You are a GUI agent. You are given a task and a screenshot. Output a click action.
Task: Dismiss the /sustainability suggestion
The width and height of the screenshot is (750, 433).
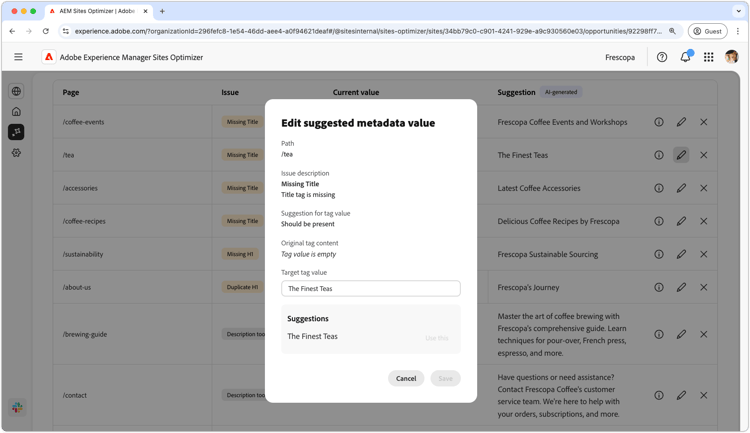point(704,254)
